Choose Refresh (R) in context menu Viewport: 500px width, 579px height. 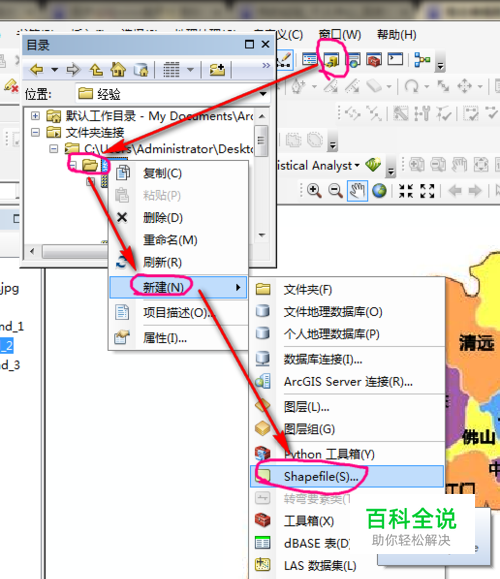[x=178, y=262]
